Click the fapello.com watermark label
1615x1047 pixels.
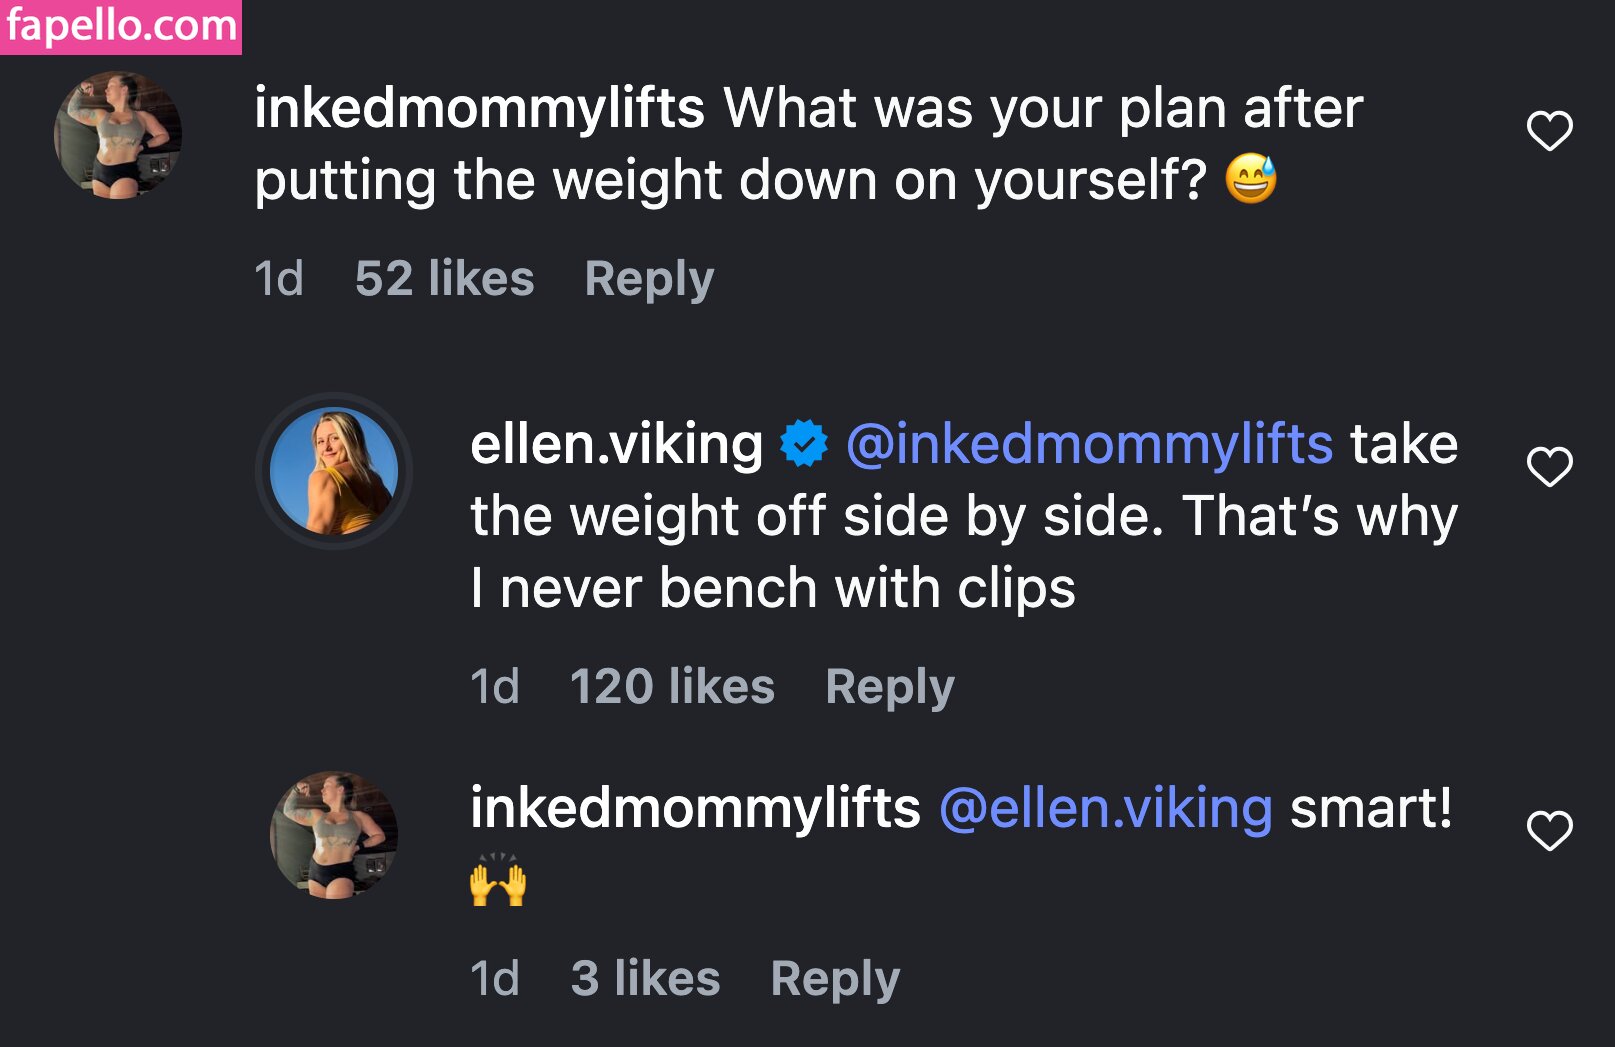point(121,26)
